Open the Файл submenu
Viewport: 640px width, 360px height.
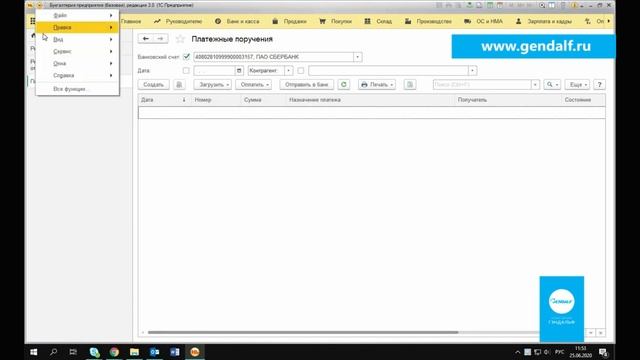click(x=78, y=15)
